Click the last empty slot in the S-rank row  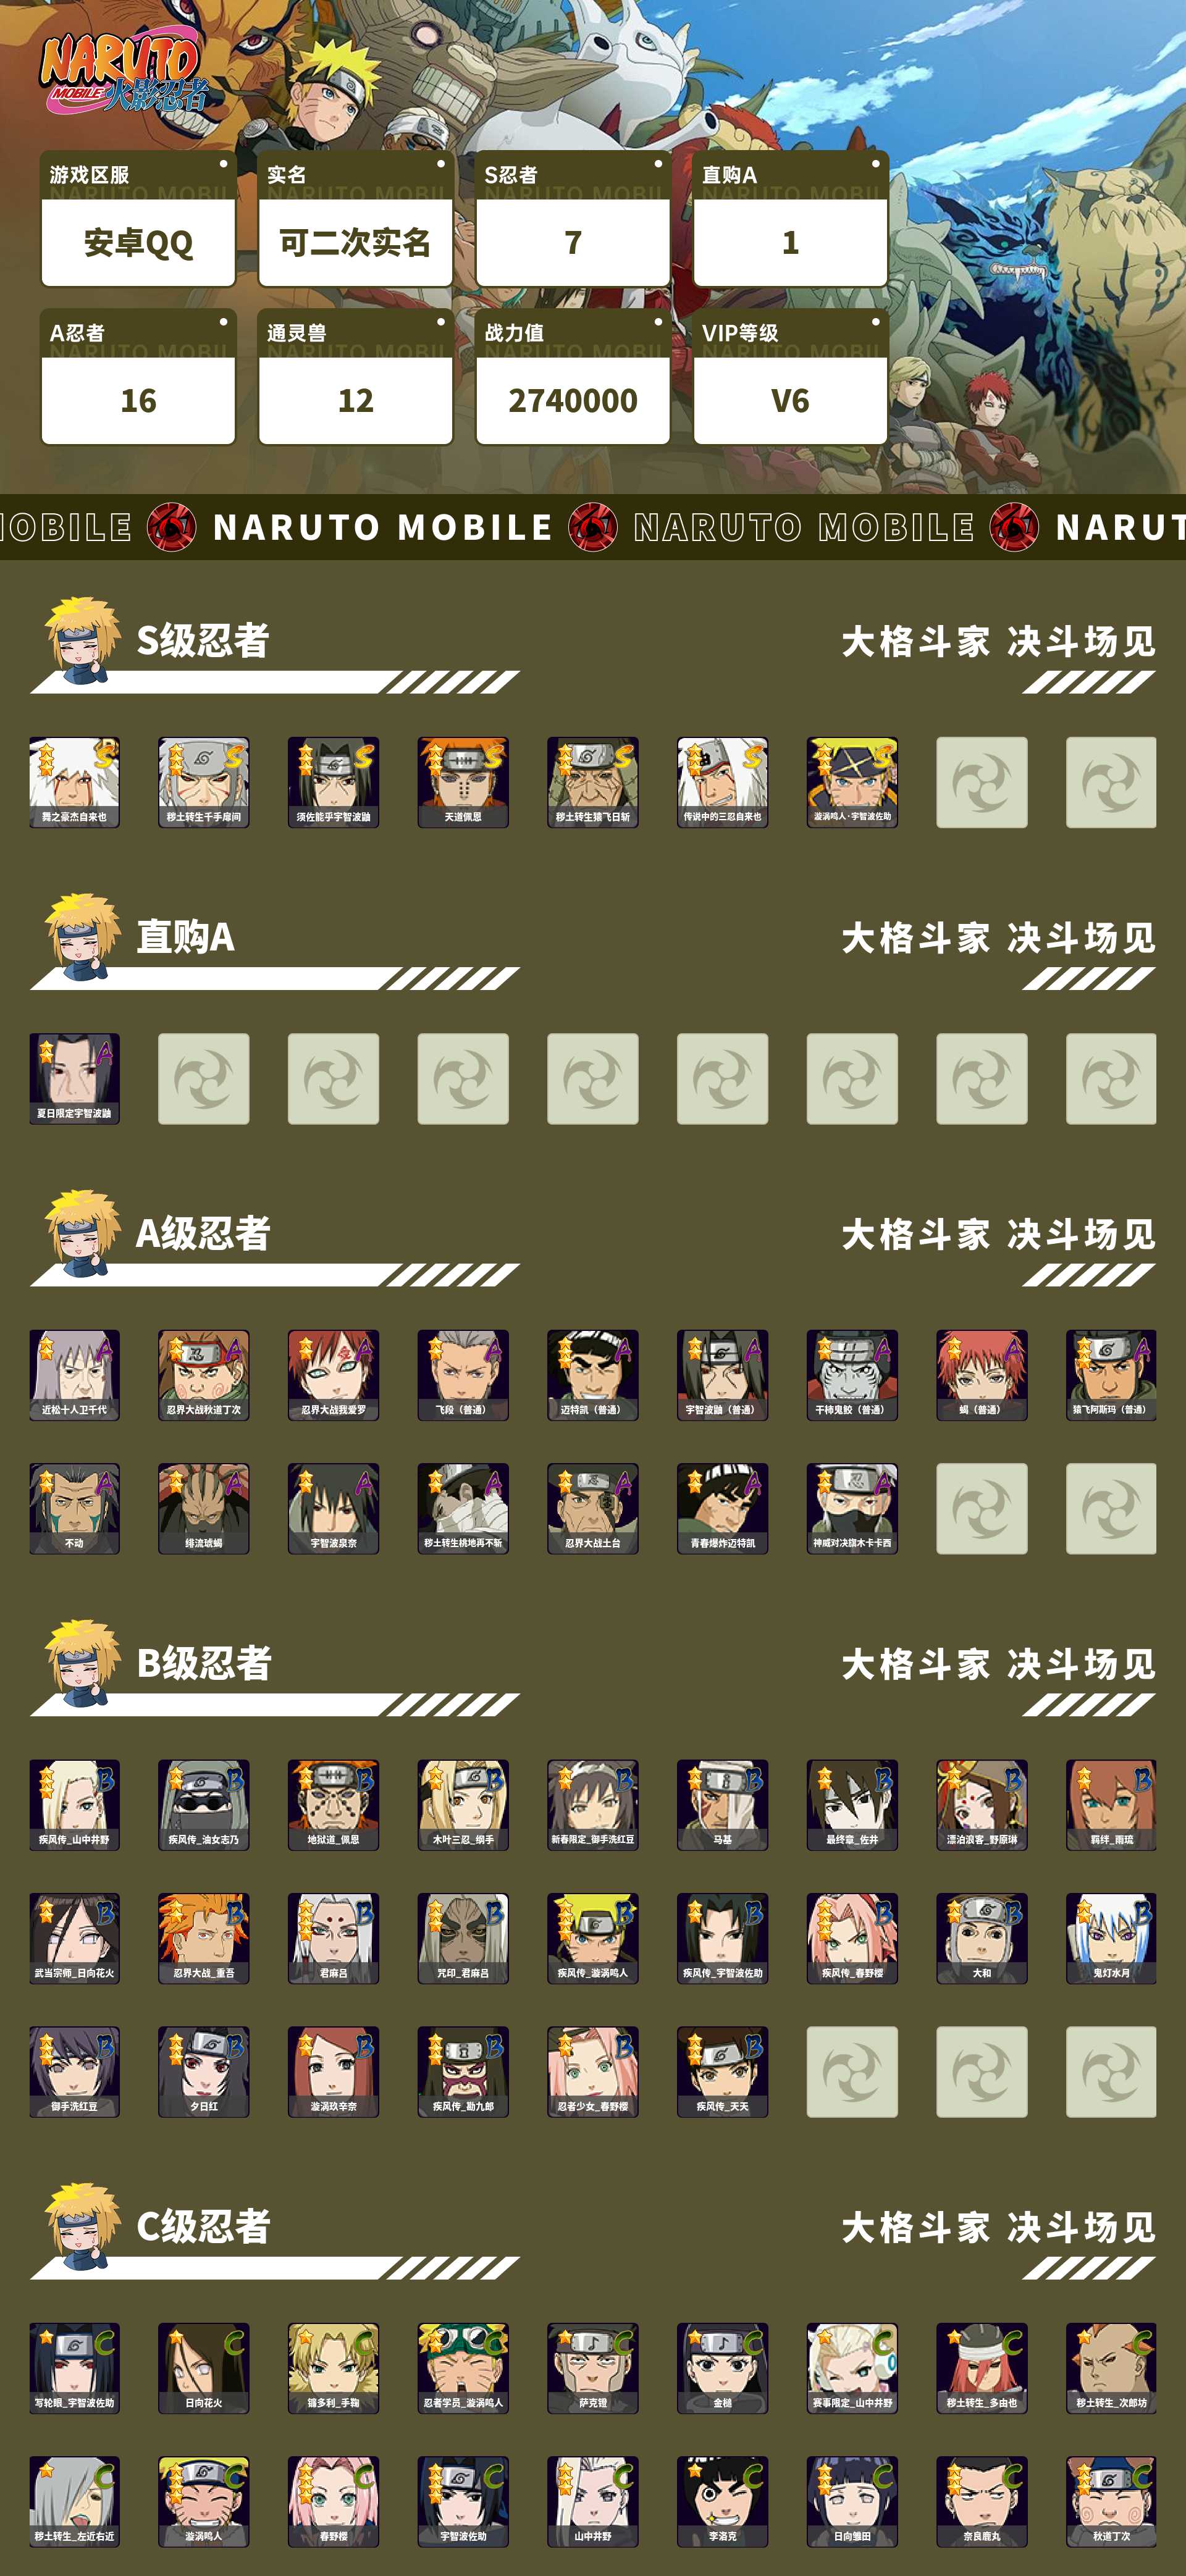click(1111, 782)
